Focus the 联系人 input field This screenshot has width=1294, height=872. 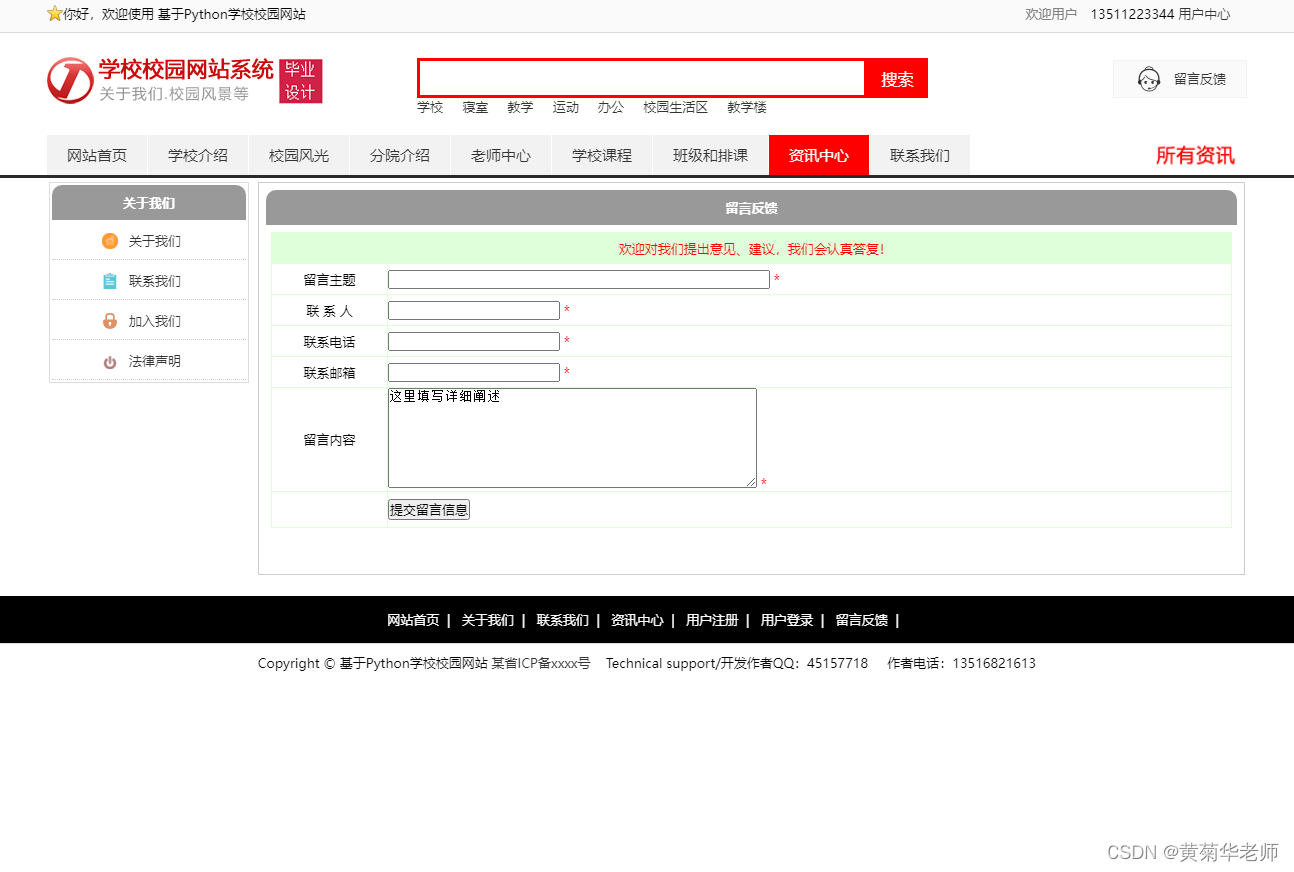pyautogui.click(x=474, y=311)
